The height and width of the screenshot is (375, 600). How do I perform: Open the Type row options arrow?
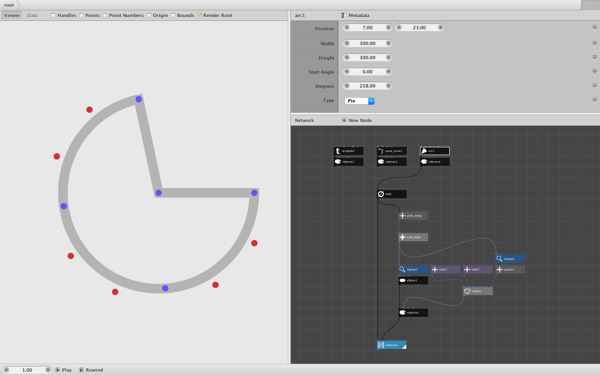pos(594,100)
